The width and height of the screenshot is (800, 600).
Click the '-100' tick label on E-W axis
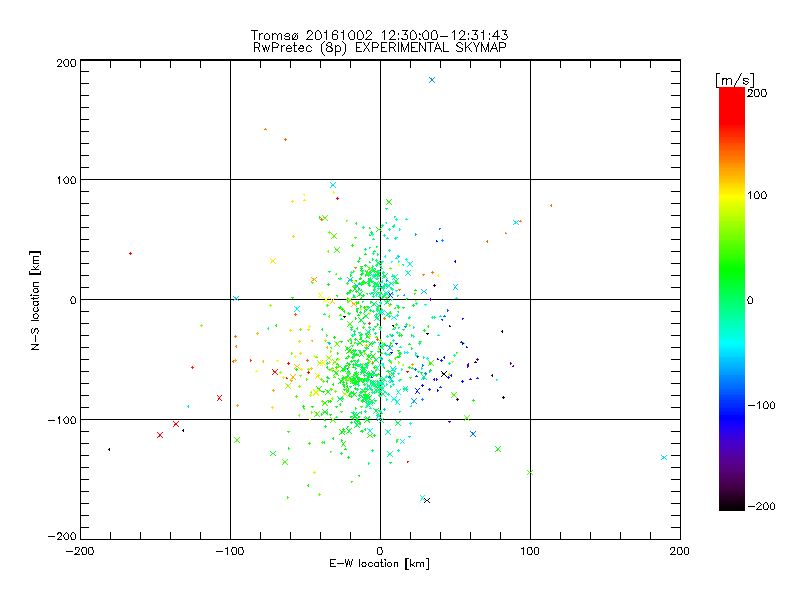point(230,551)
